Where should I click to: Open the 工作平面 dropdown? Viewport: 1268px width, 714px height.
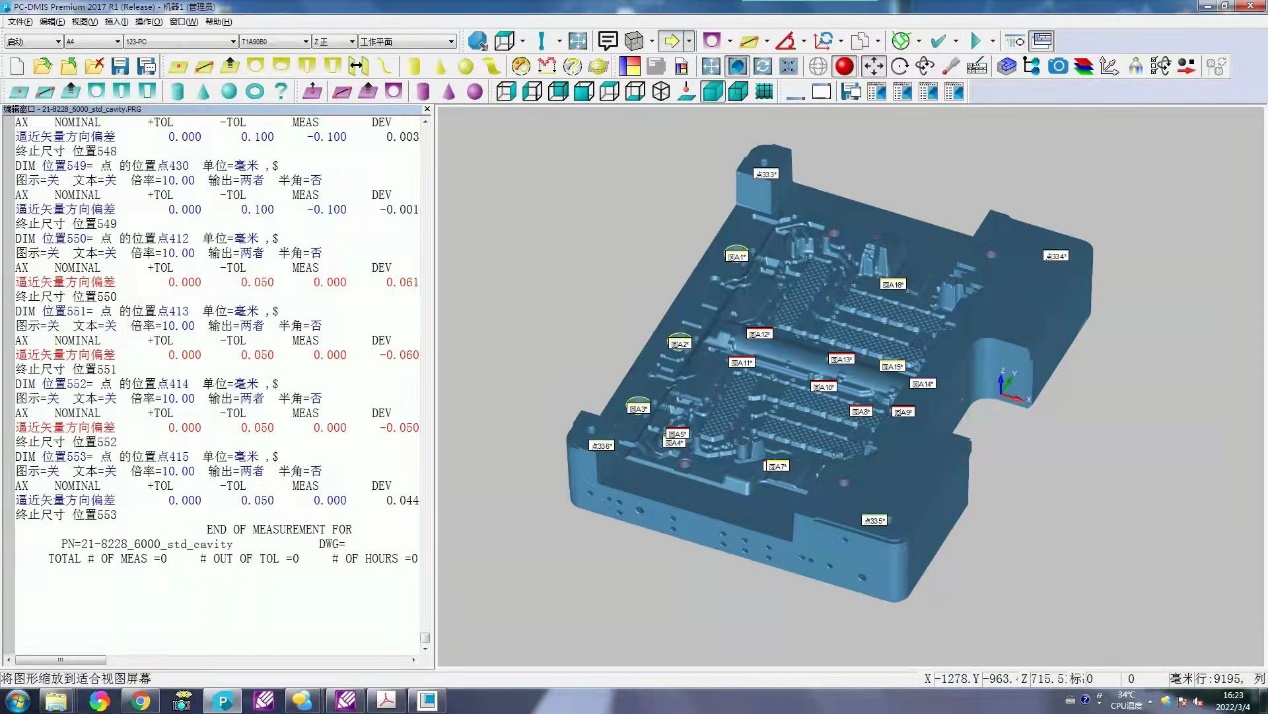452,42
